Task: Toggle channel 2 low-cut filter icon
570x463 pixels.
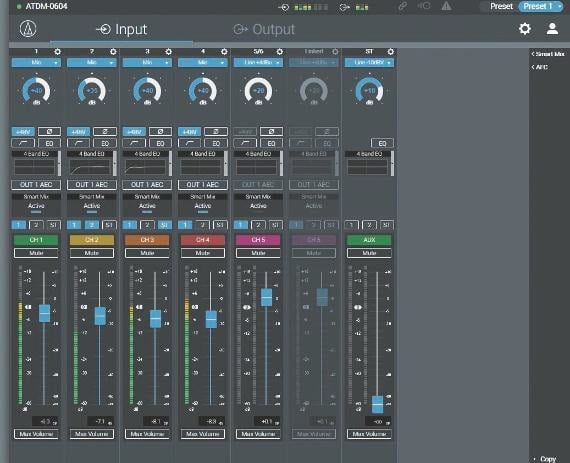Action: coord(79,143)
